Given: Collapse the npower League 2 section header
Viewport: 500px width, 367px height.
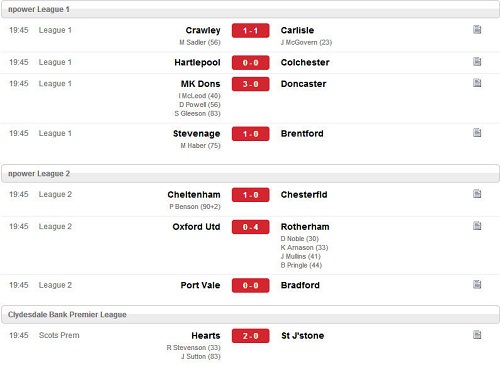Looking at the screenshot, I should pos(250,174).
